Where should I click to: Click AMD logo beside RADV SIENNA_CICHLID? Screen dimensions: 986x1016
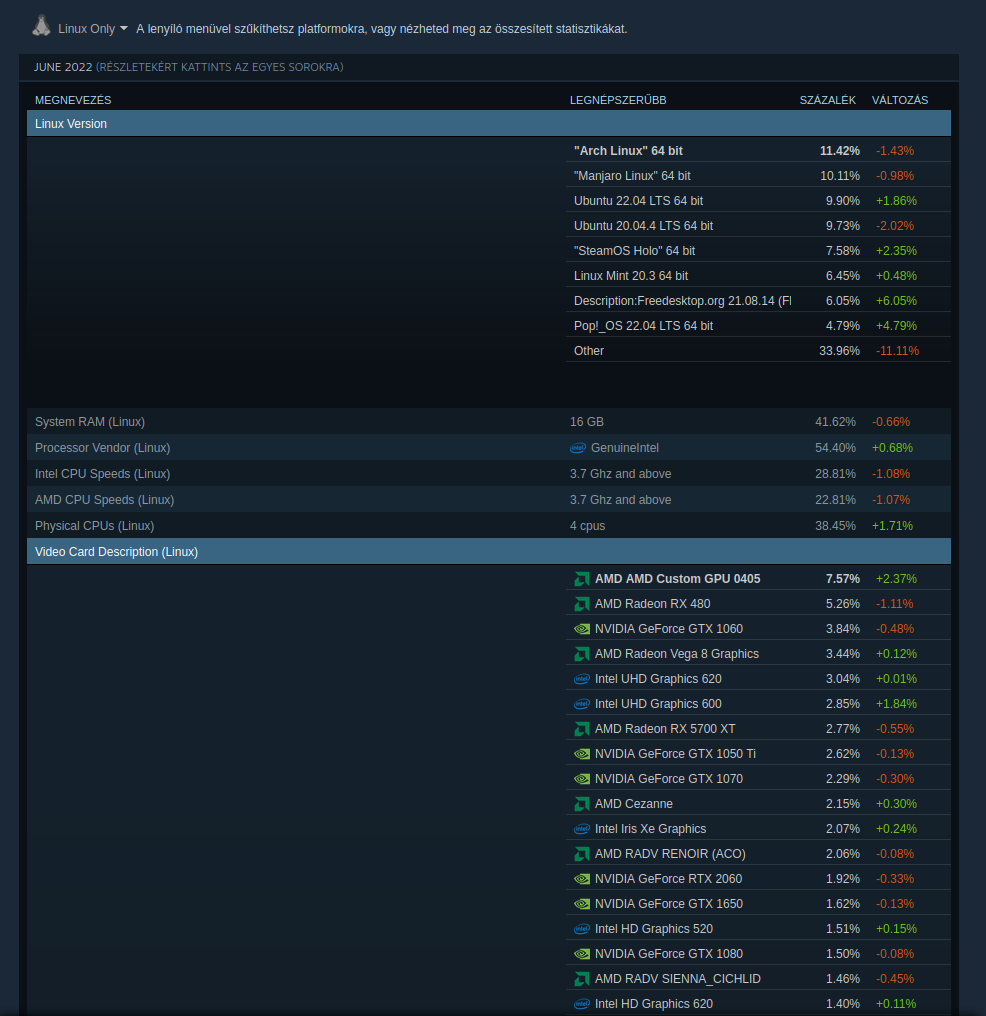click(x=582, y=979)
